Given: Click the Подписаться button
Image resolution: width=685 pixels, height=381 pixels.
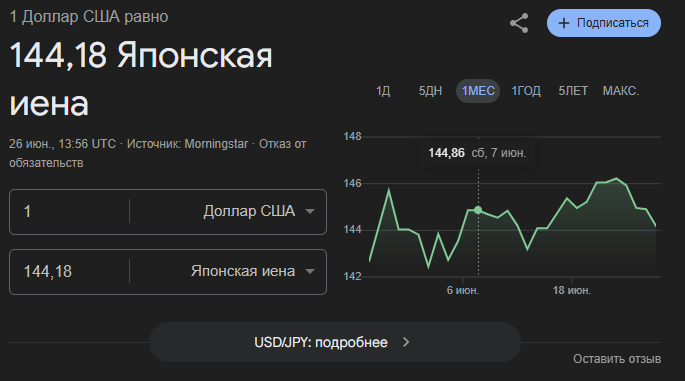Looking at the screenshot, I should 604,23.
